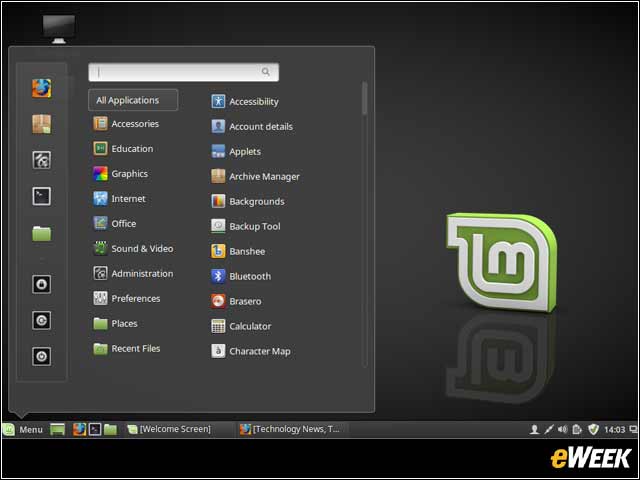Screen dimensions: 640x480
Task: Click the 14:03 clock in panel
Action: pyautogui.click(x=614, y=430)
